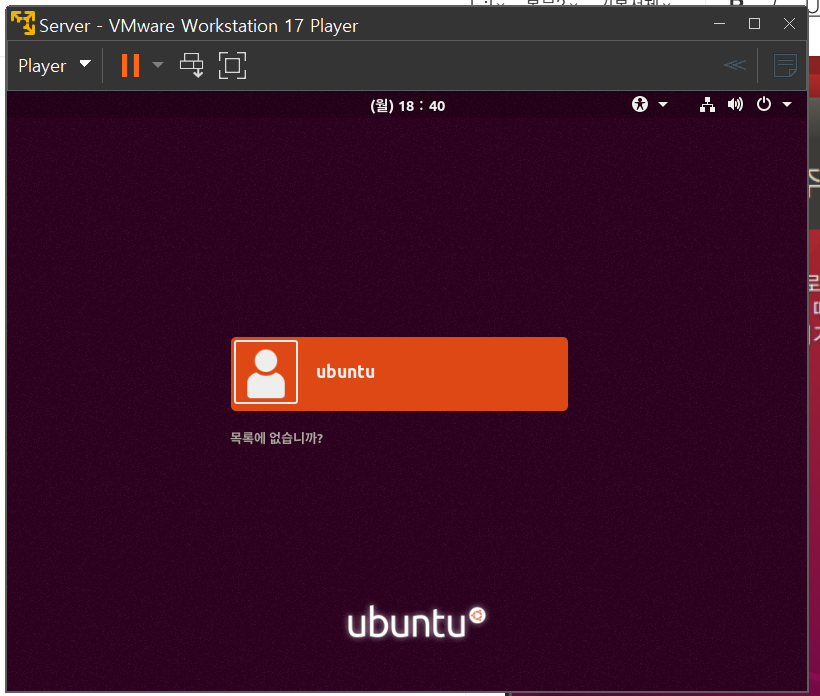Screen dimensions: 820x696
Task: Click the volume speaker icon
Action: pos(735,105)
